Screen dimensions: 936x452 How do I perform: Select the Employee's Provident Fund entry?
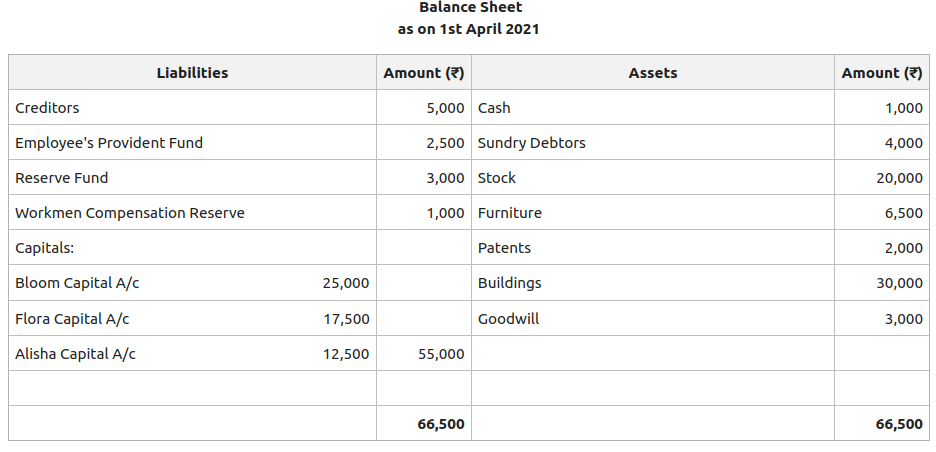click(x=109, y=143)
